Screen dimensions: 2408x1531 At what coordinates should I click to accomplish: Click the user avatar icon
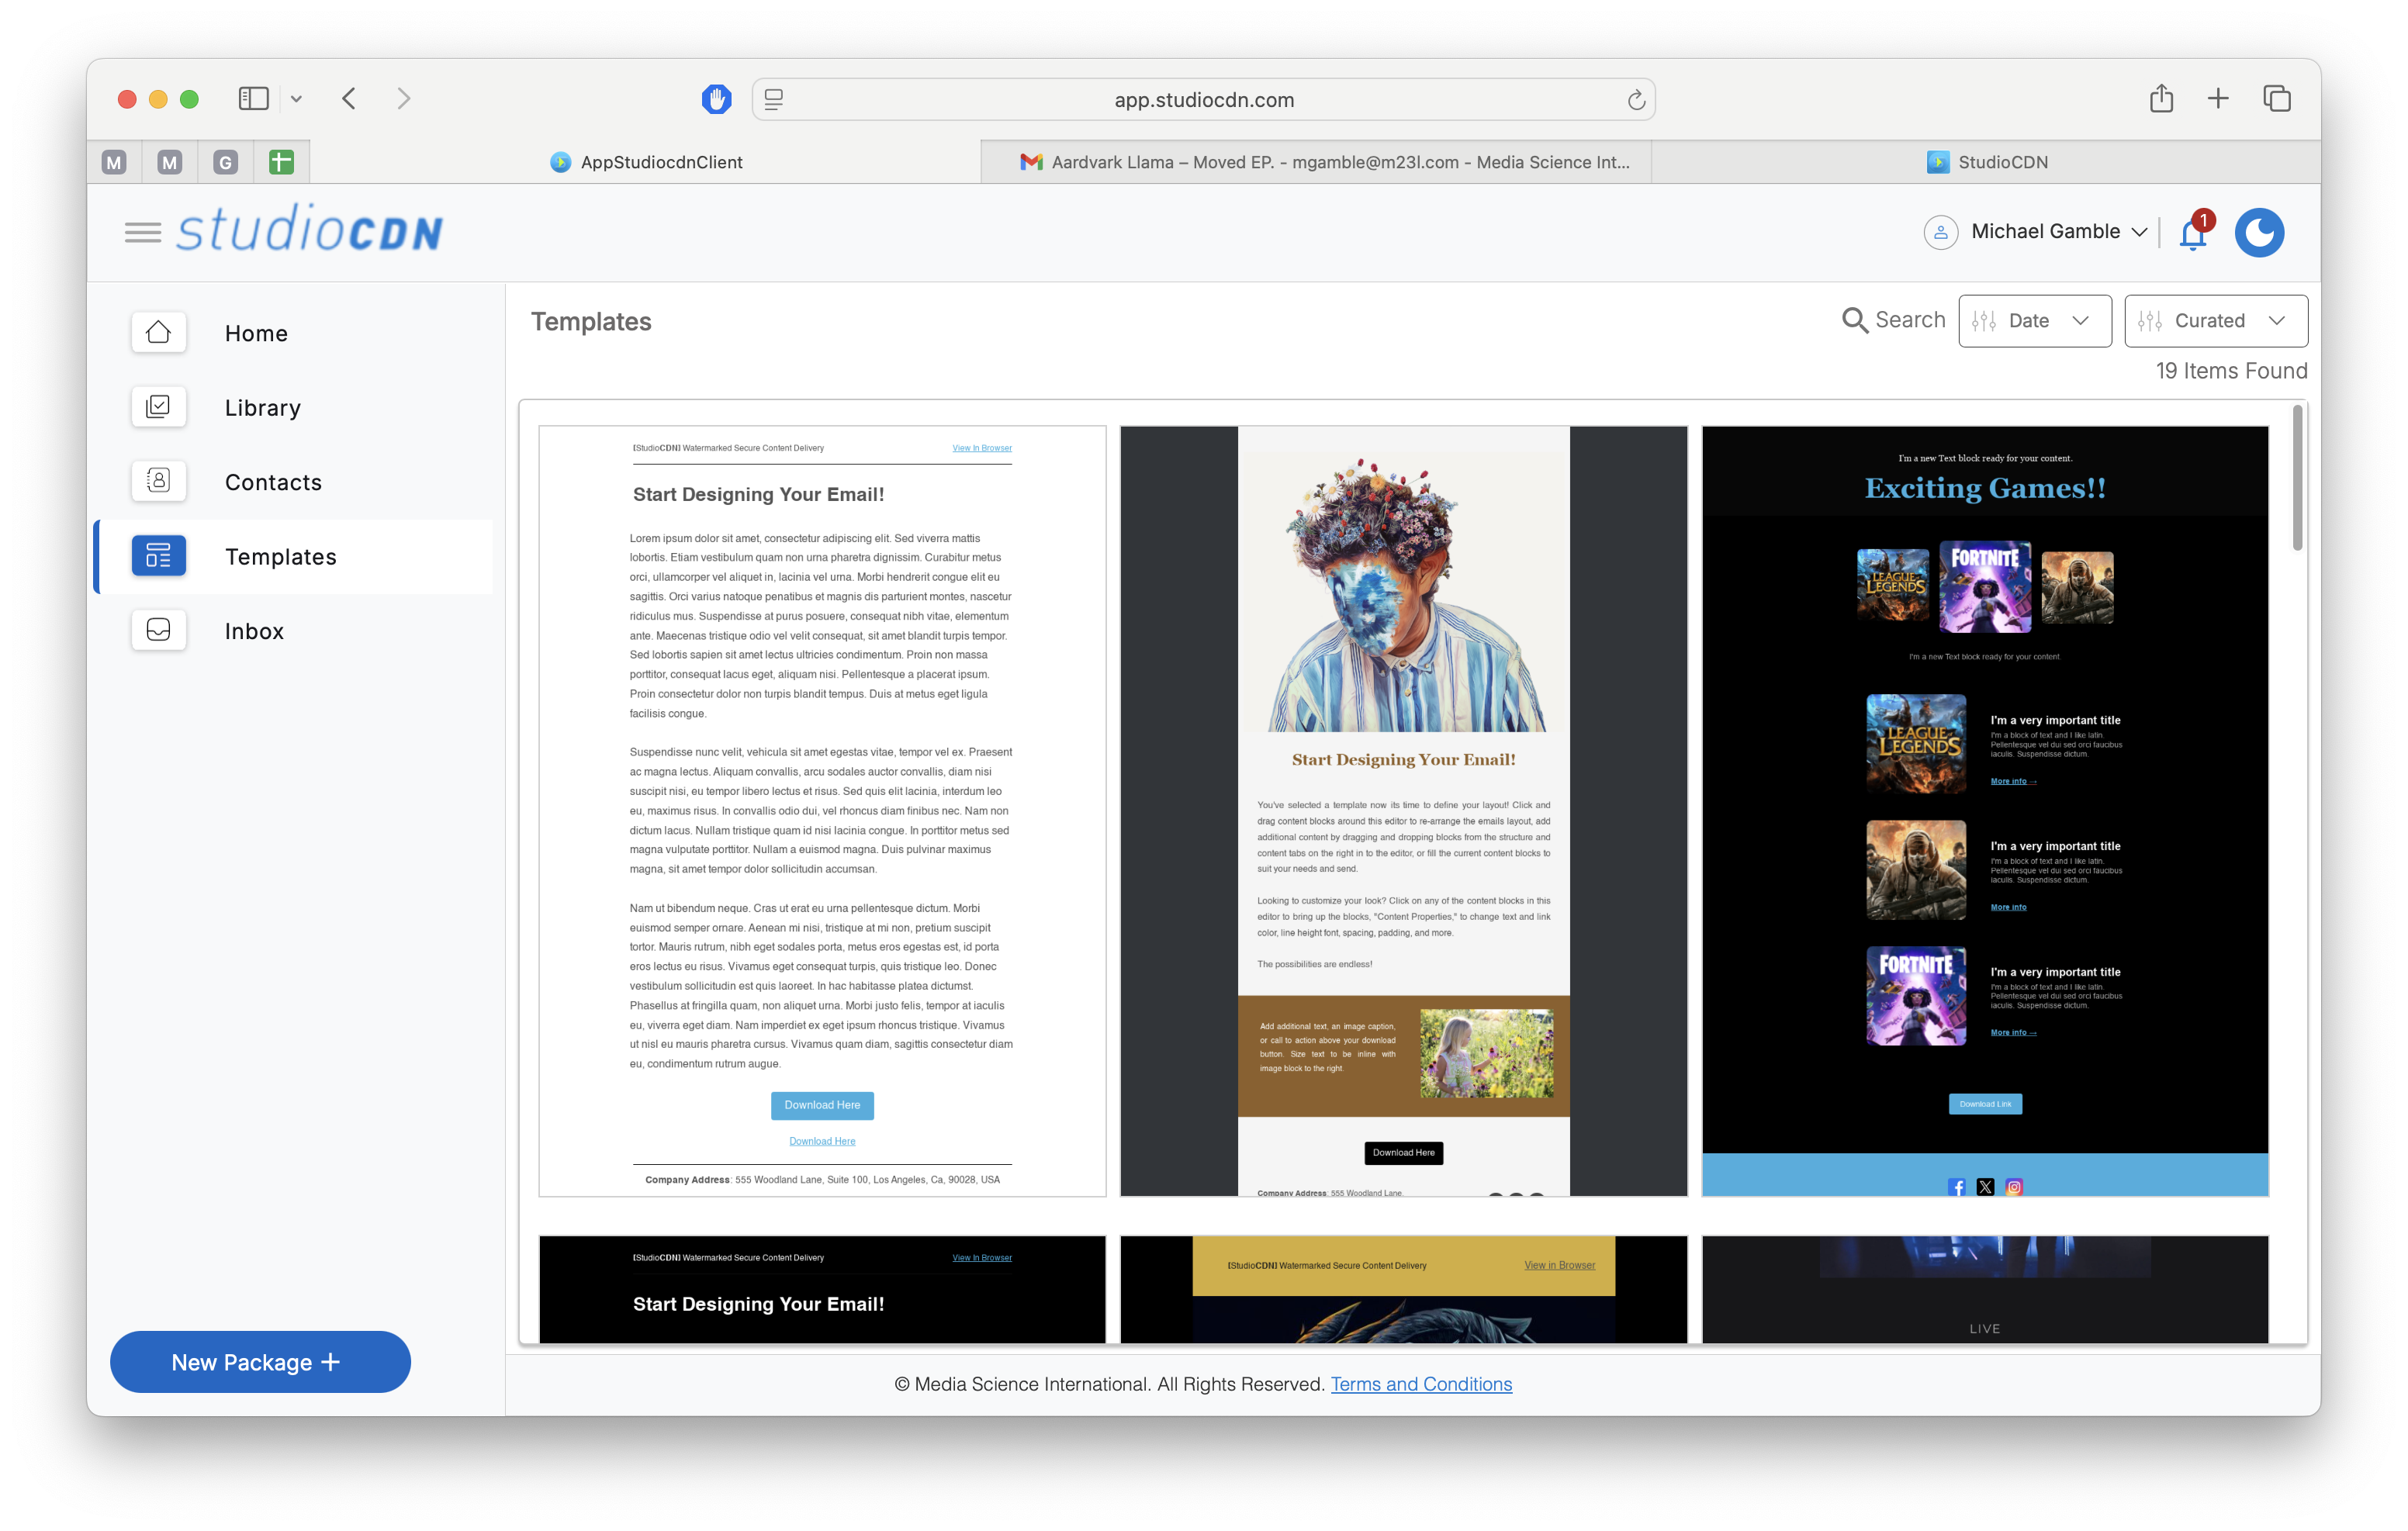pyautogui.click(x=1941, y=232)
